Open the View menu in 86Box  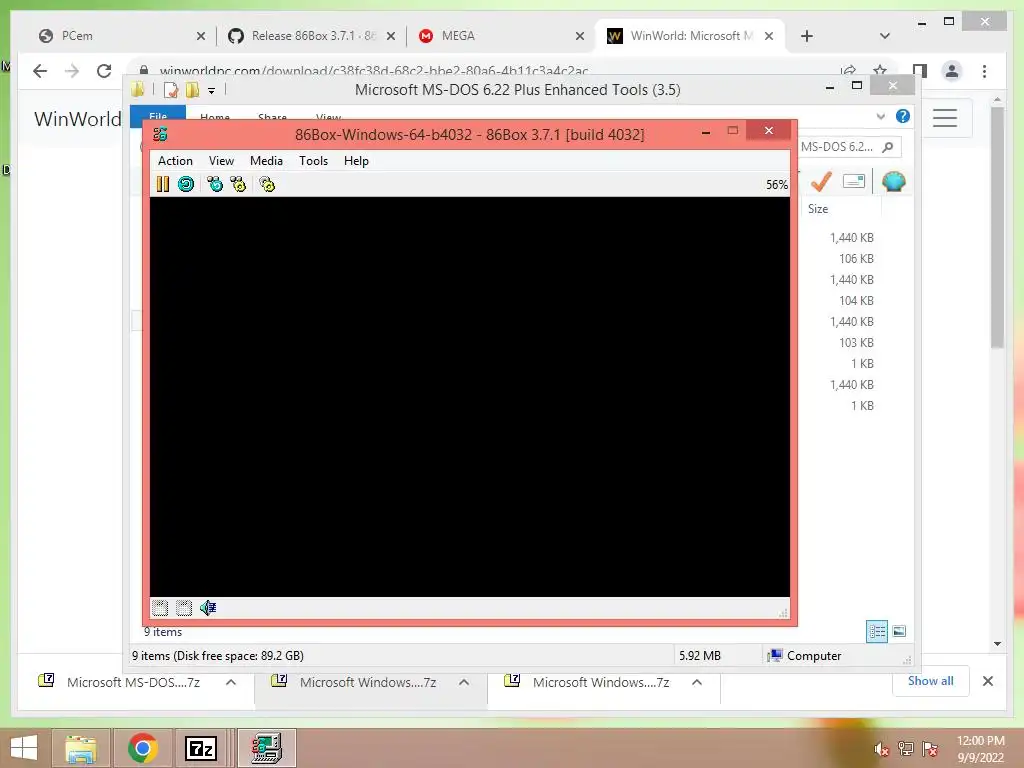click(x=221, y=161)
